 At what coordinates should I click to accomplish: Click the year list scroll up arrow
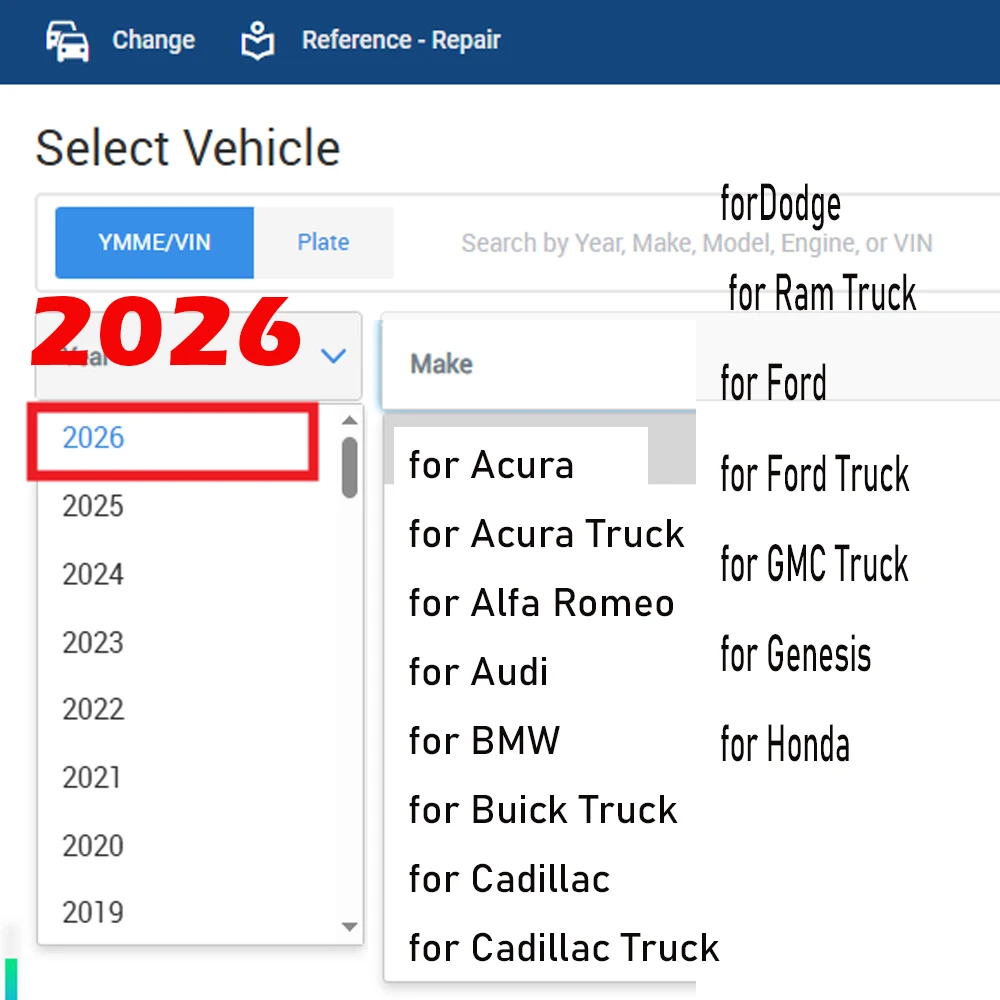pyautogui.click(x=349, y=420)
